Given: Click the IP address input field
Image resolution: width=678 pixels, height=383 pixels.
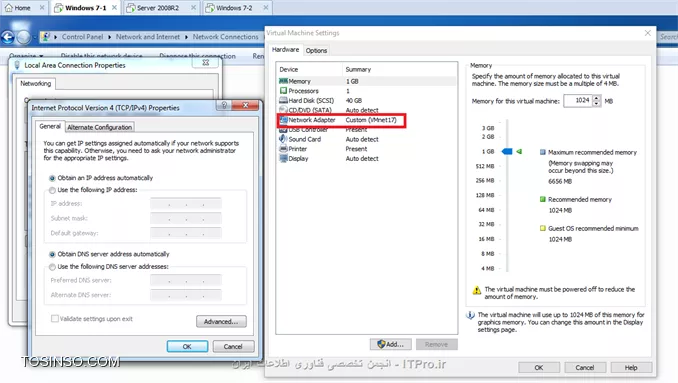Looking at the screenshot, I should 186,203.
